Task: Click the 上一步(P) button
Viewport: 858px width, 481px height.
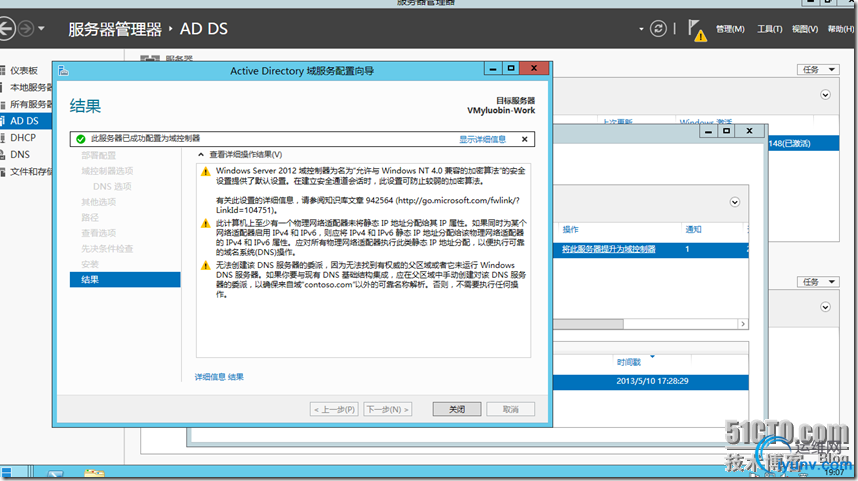Action: click(334, 409)
